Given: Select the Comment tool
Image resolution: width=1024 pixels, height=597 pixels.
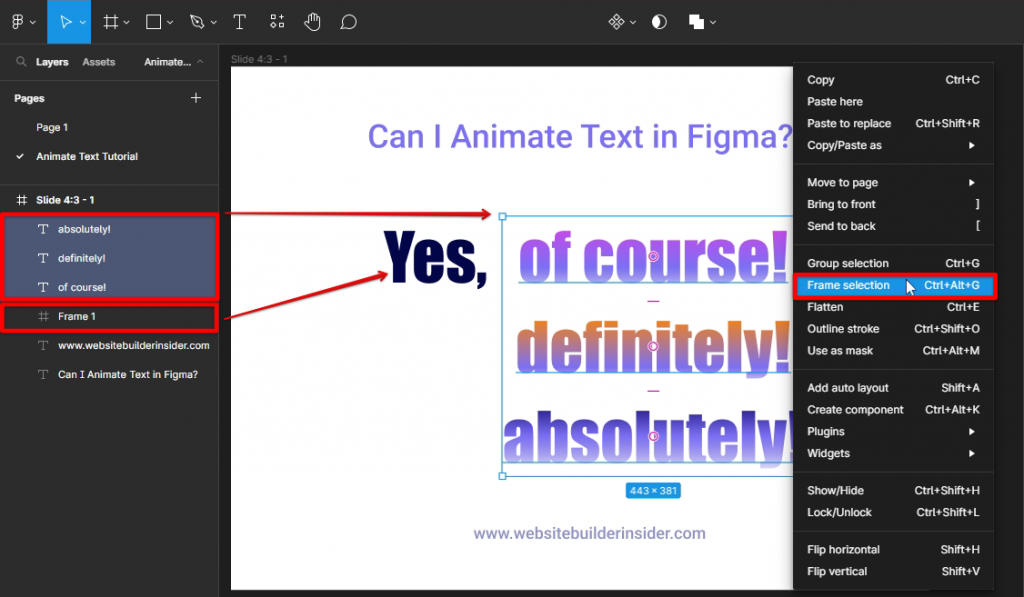Looking at the screenshot, I should (348, 22).
